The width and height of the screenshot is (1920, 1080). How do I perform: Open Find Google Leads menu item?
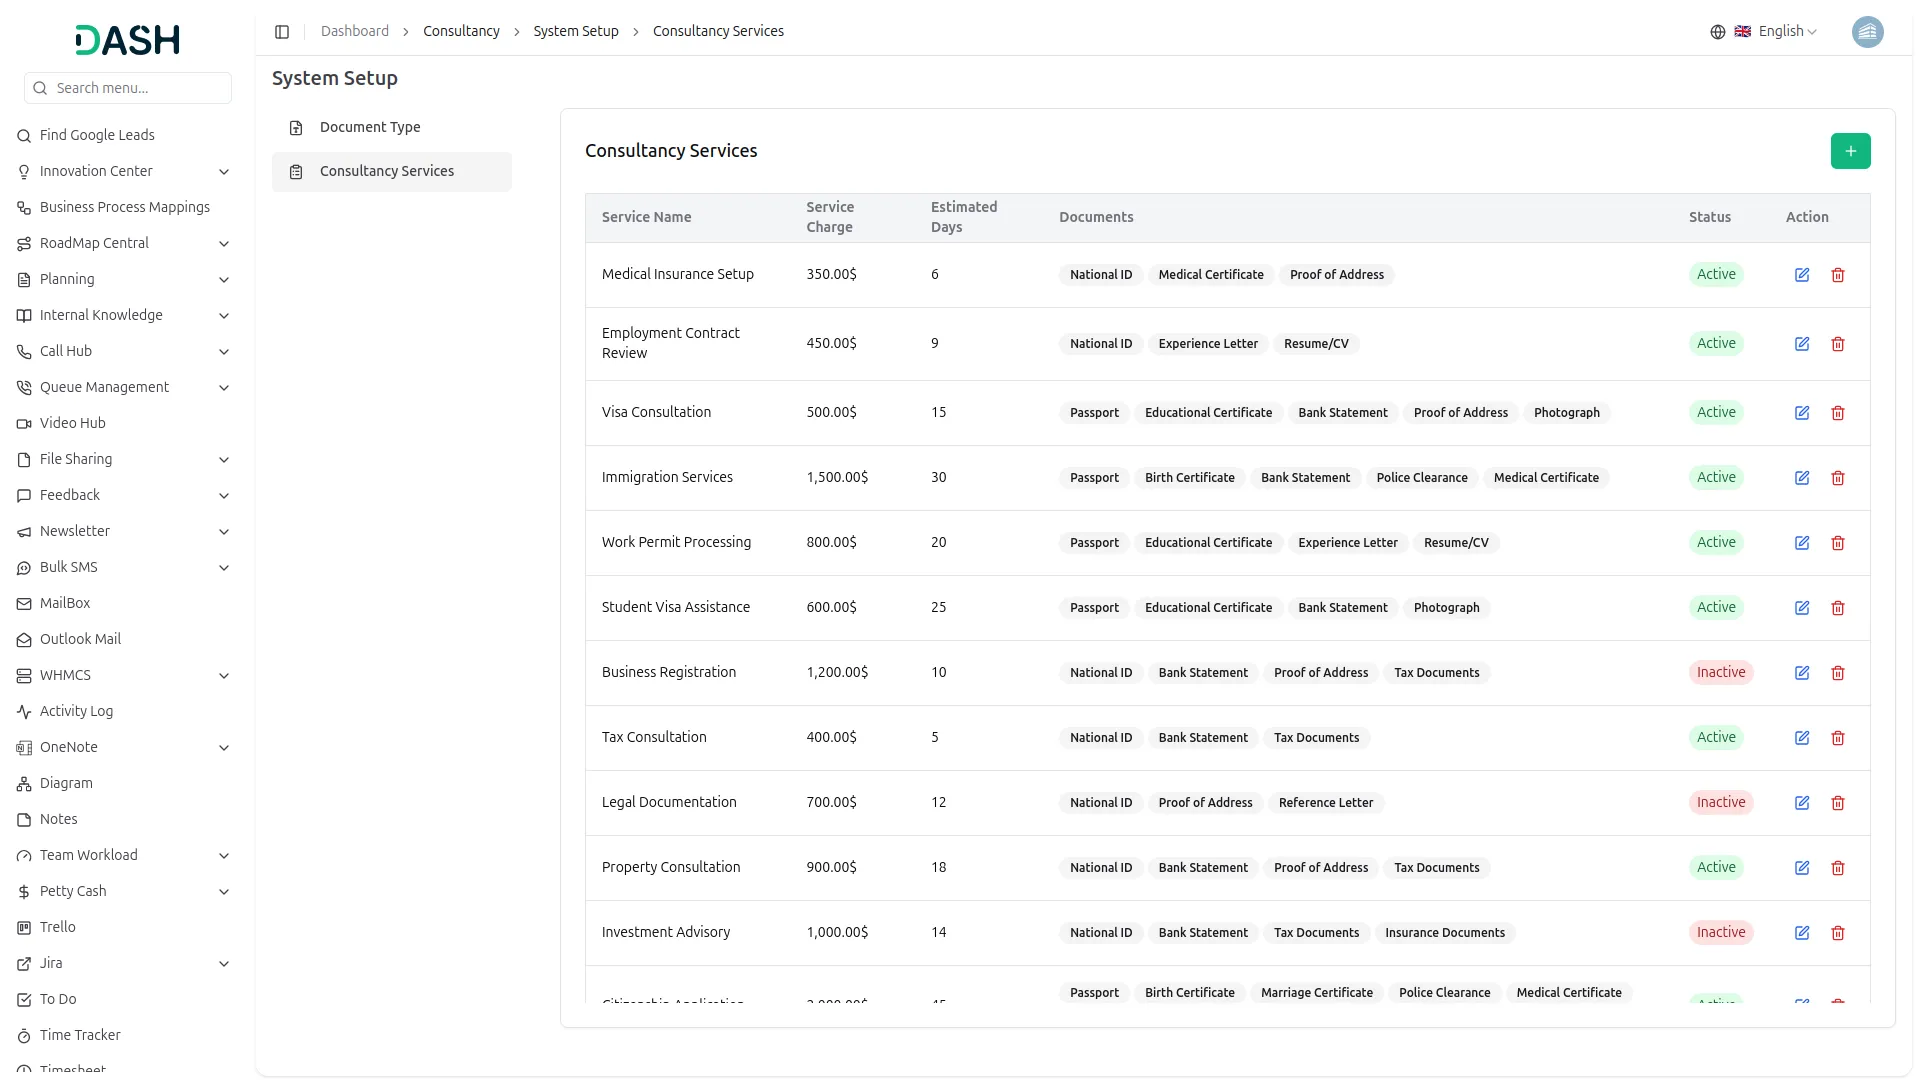coord(97,136)
